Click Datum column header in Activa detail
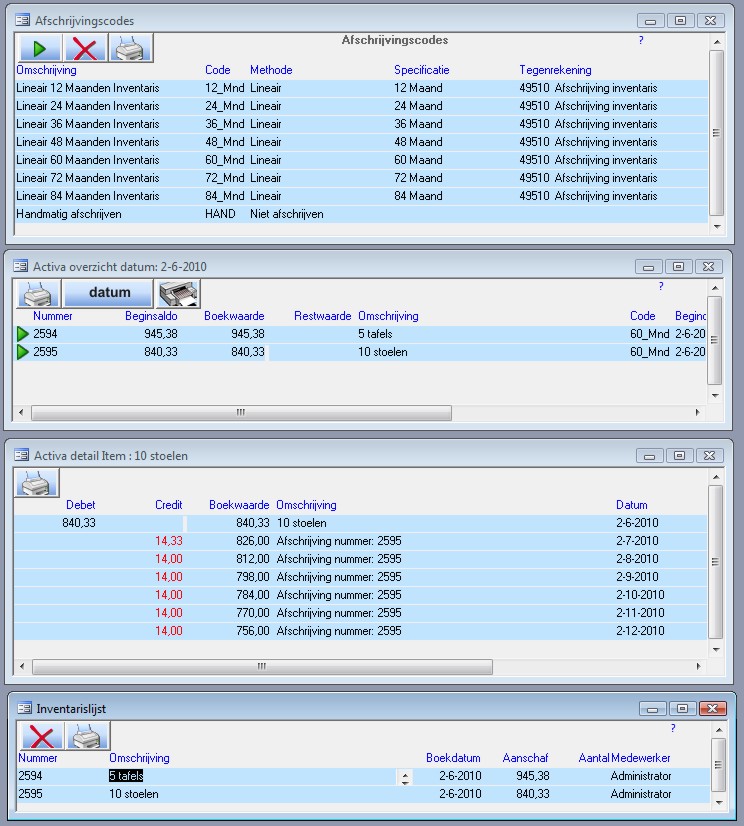This screenshot has height=826, width=744. tap(631, 505)
